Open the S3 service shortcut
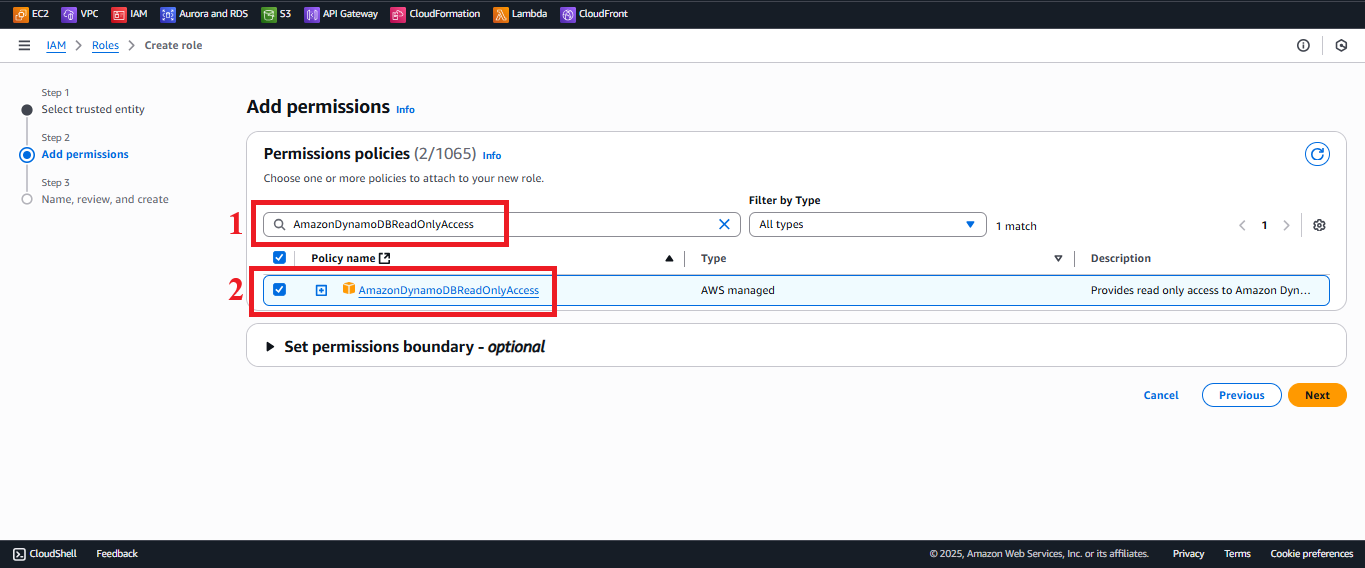 tap(277, 14)
